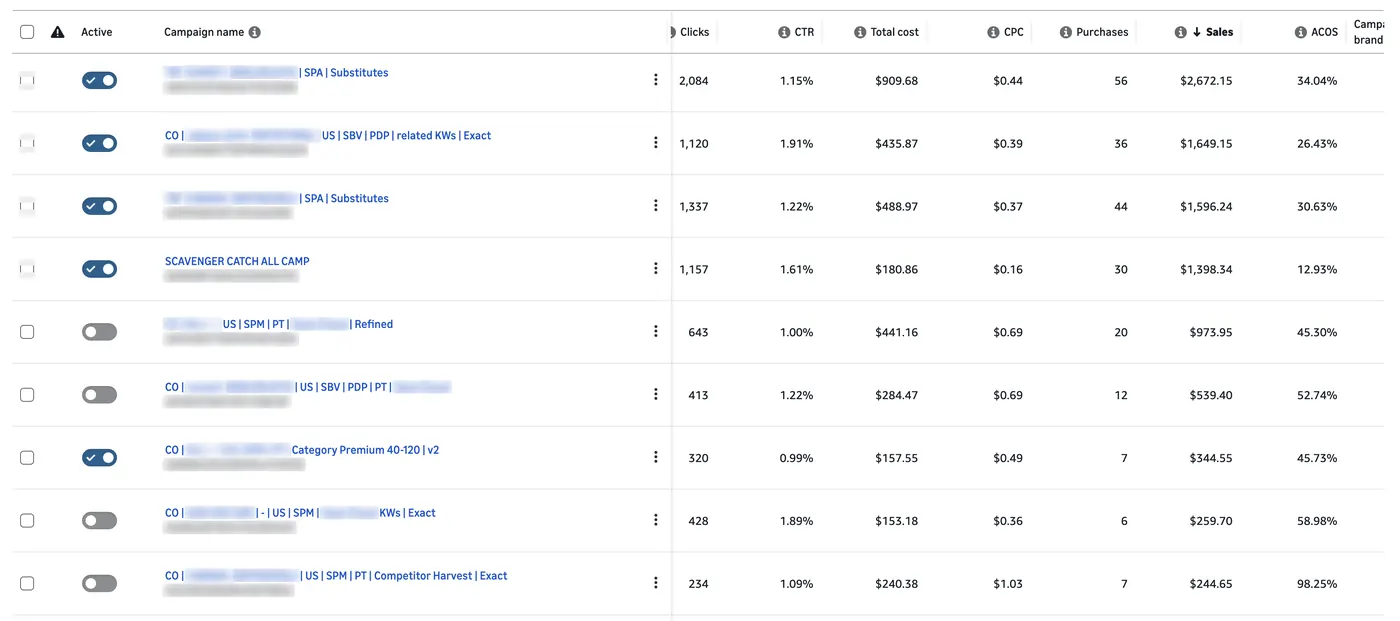Open the three-dot menu in the 413 clicks row
Viewport: 1400px width, 621px height.
(656, 394)
